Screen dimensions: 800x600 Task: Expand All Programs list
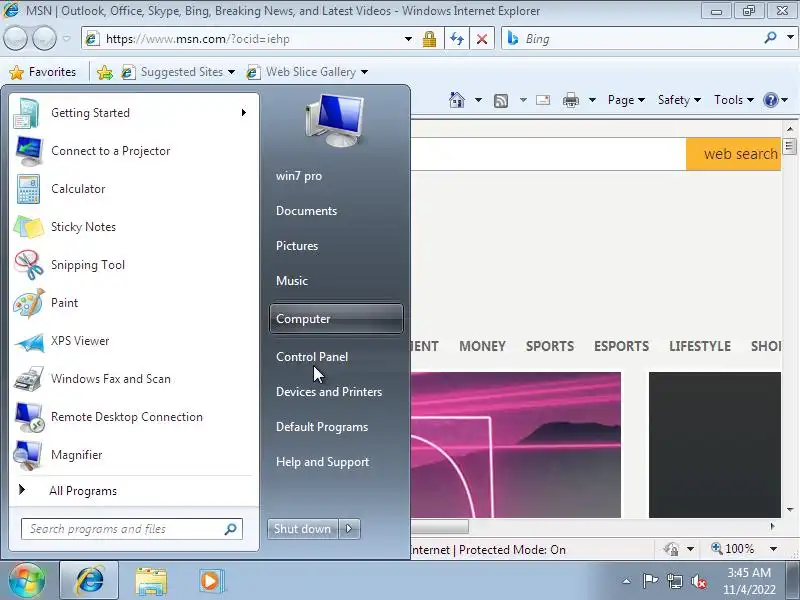pos(133,491)
